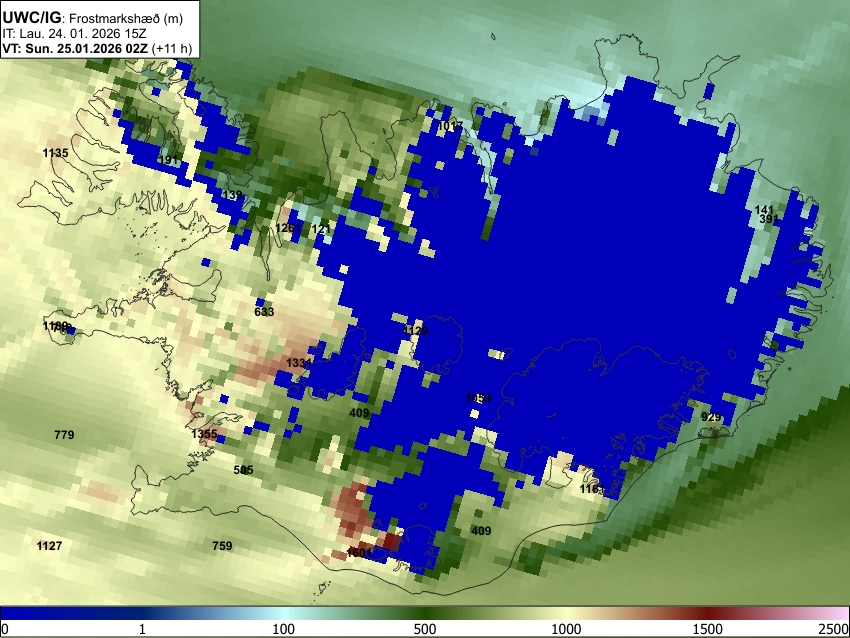The image size is (850, 638).
Task: Click the '1000' tick label on the legend
Action: 566,629
